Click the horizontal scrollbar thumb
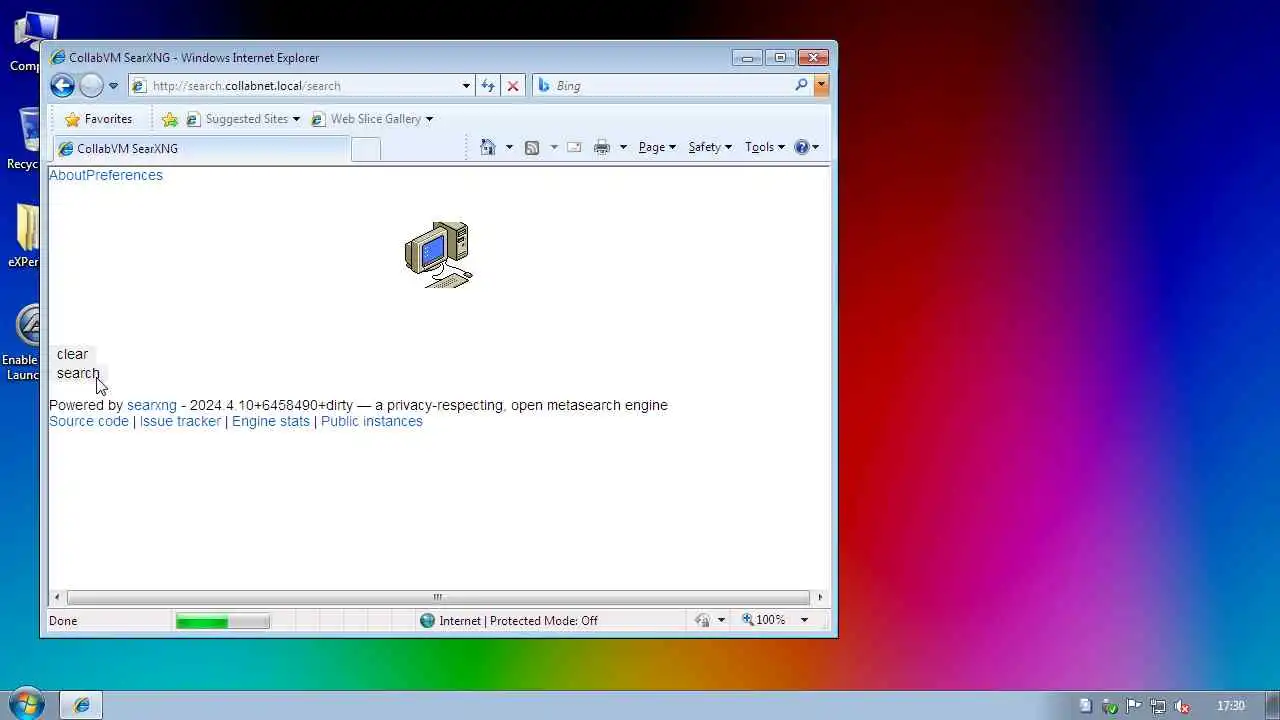Viewport: 1280px width, 720px height. click(437, 597)
